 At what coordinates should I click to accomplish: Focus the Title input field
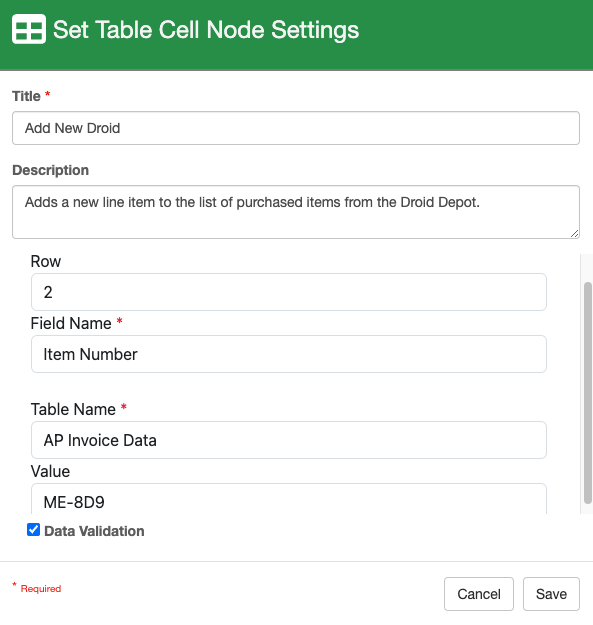point(296,128)
